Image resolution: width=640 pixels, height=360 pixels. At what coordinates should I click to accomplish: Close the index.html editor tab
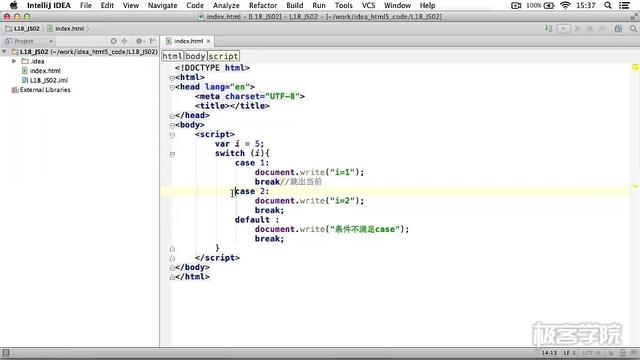208,41
